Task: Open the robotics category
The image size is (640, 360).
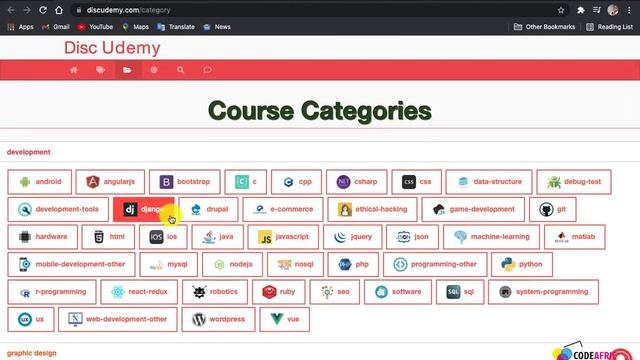Action: coord(215,292)
